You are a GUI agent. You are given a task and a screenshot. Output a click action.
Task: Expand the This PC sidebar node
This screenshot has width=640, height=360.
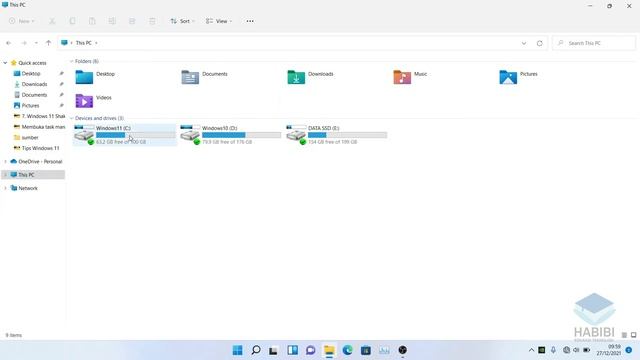tap(5, 175)
